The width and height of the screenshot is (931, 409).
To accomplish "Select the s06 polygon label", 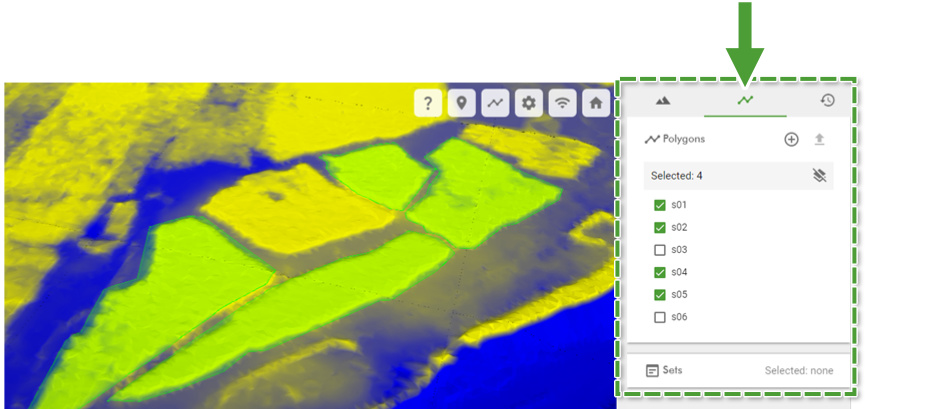I will (x=679, y=317).
